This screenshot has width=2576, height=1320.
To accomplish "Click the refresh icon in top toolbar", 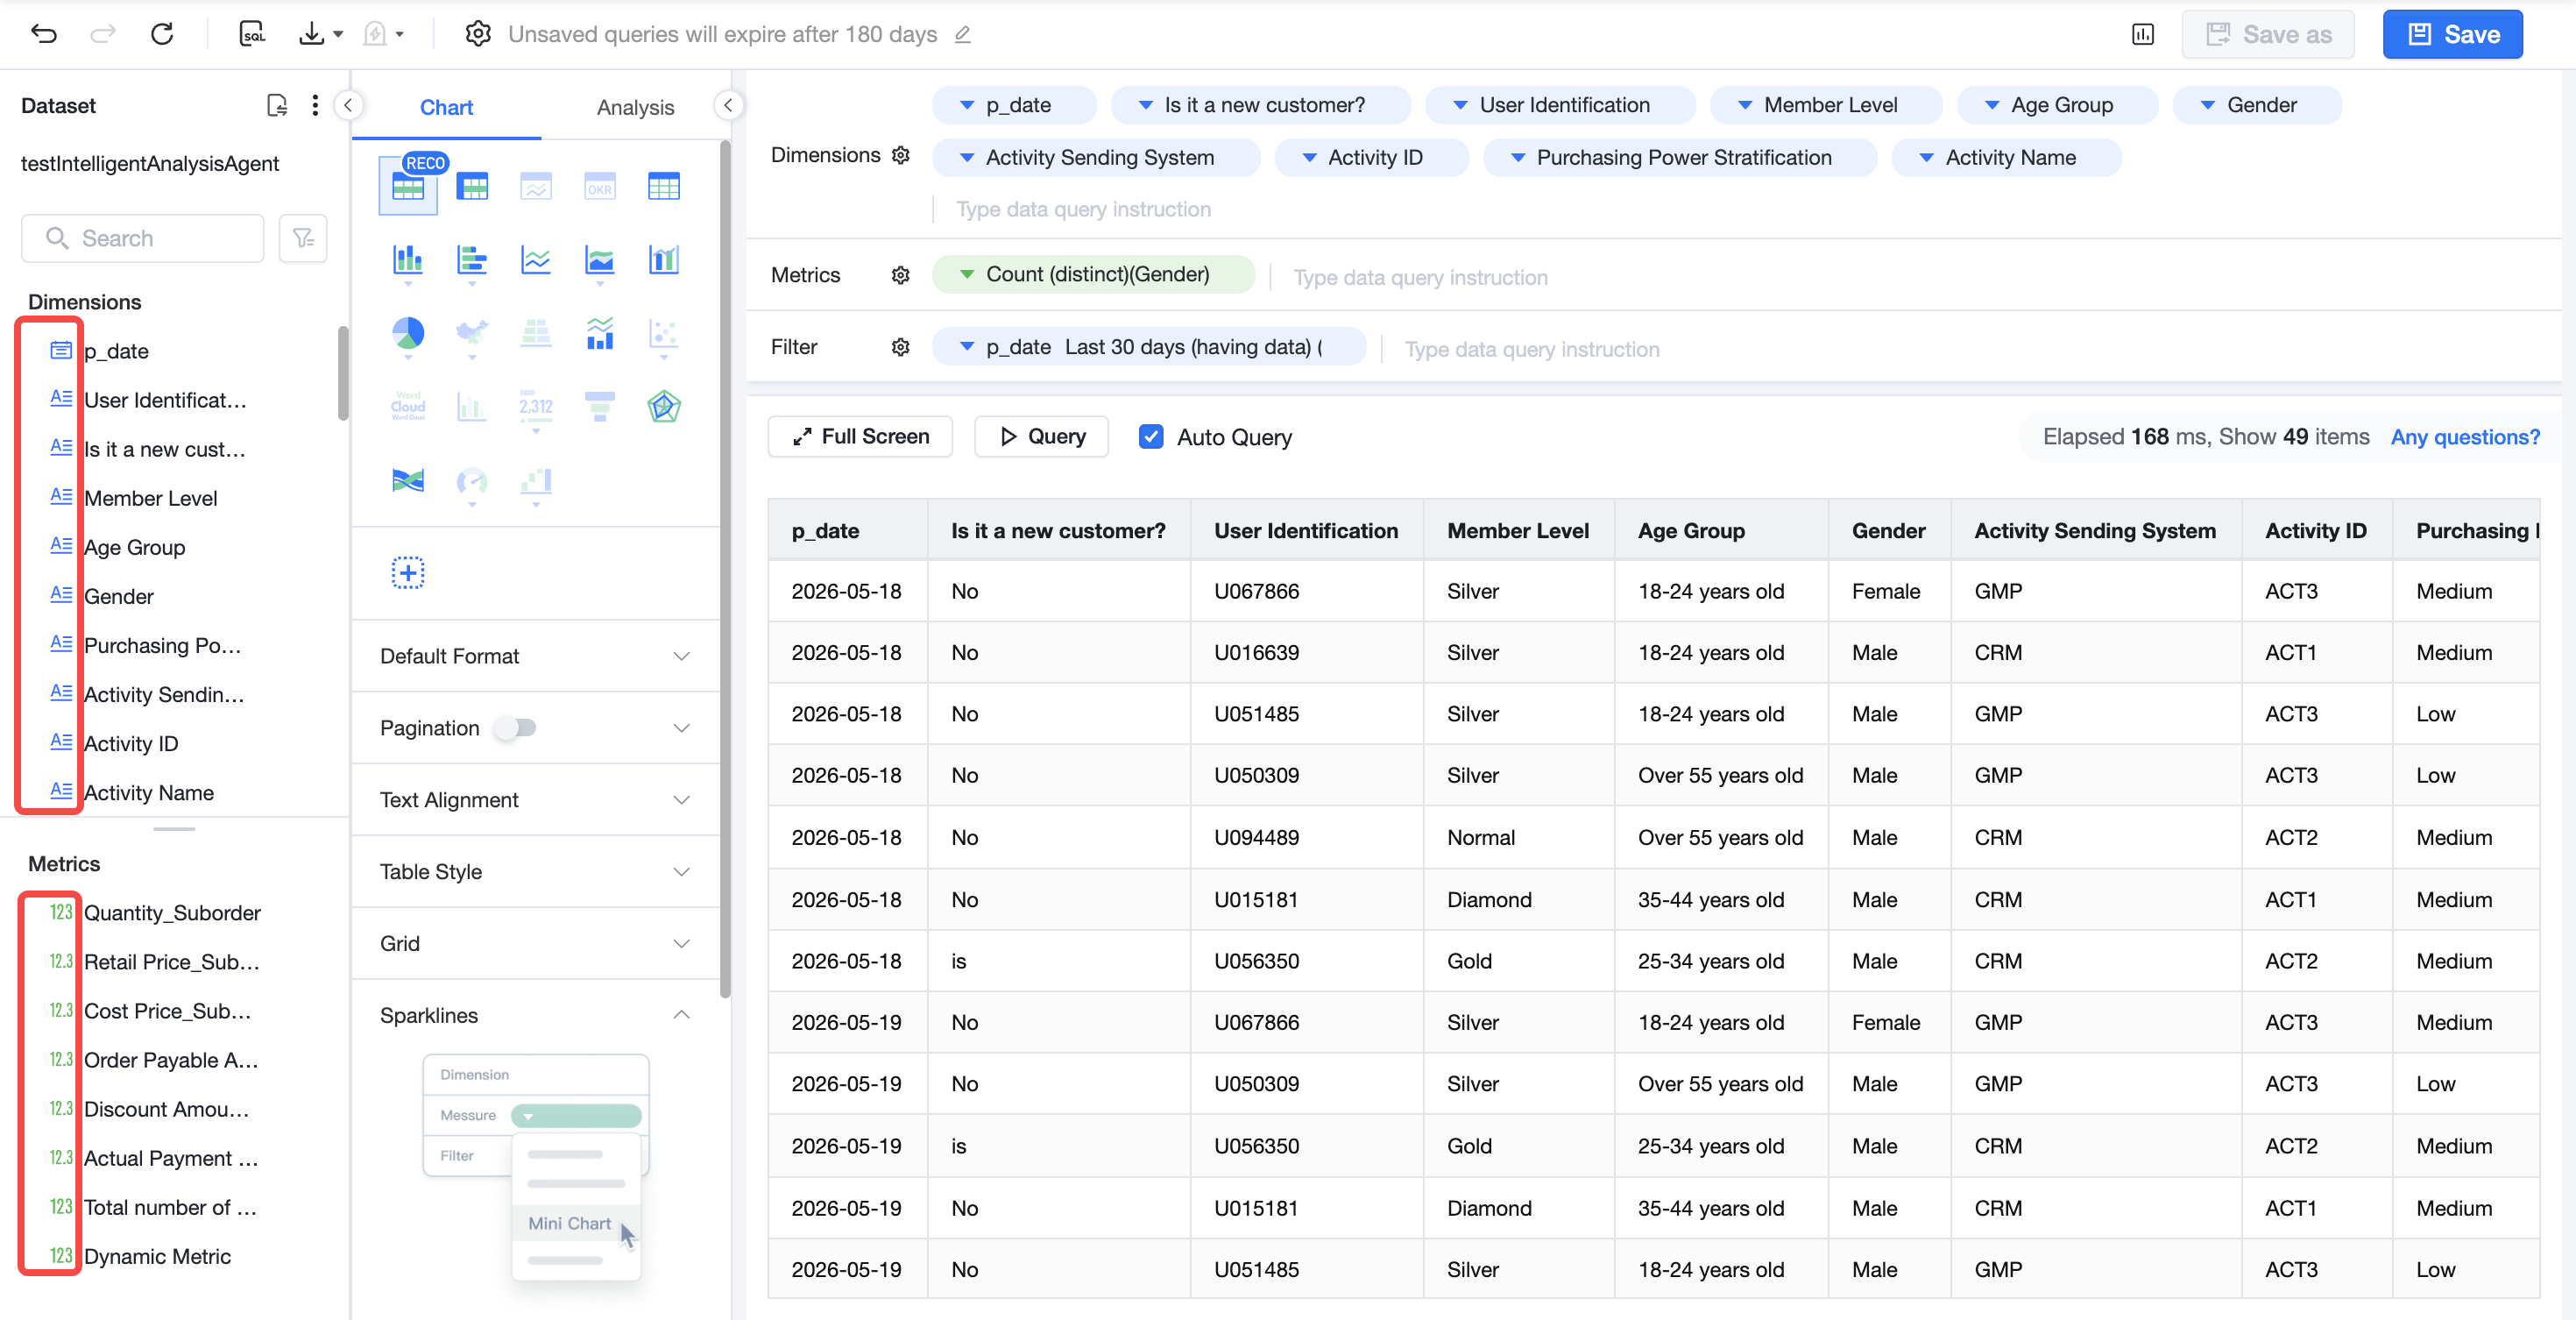I will point(162,34).
